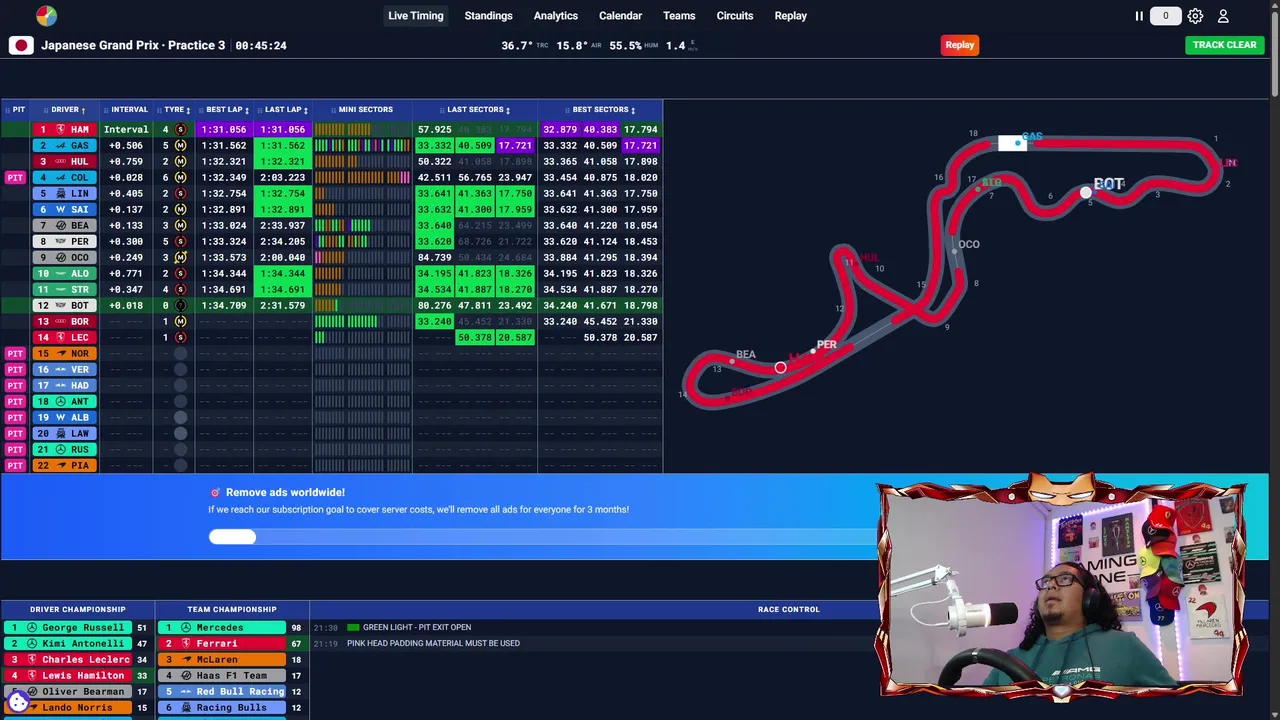Click the PIT badge beside COL
Viewport: 1280px width, 720px height.
click(15, 177)
